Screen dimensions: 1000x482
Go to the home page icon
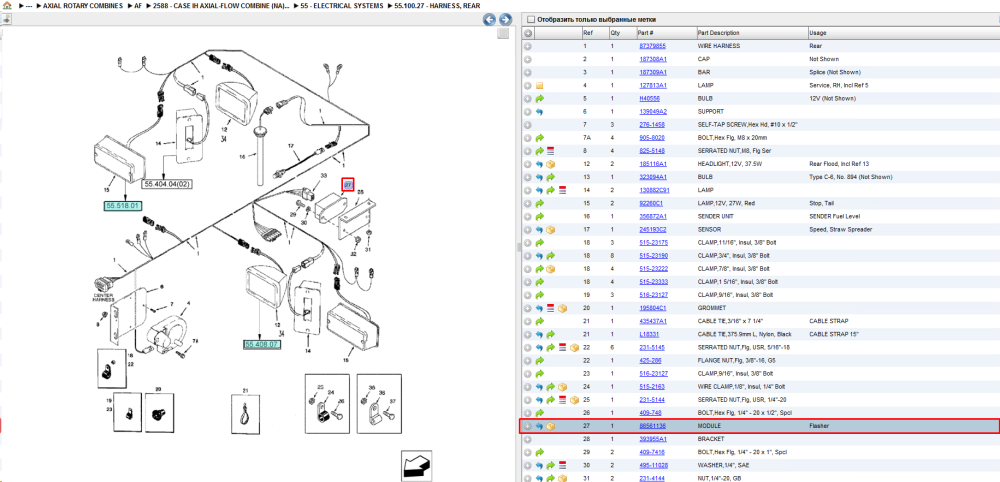point(7,5)
